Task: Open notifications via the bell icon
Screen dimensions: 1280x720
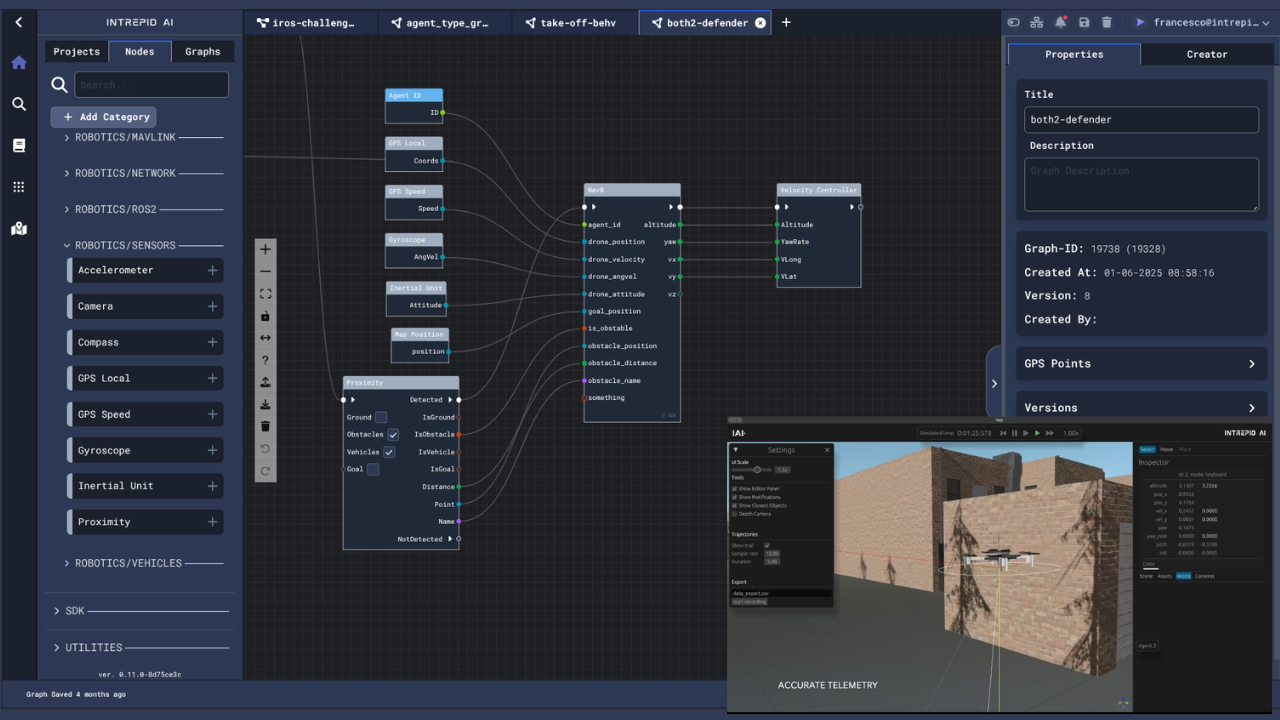Action: click(1060, 21)
